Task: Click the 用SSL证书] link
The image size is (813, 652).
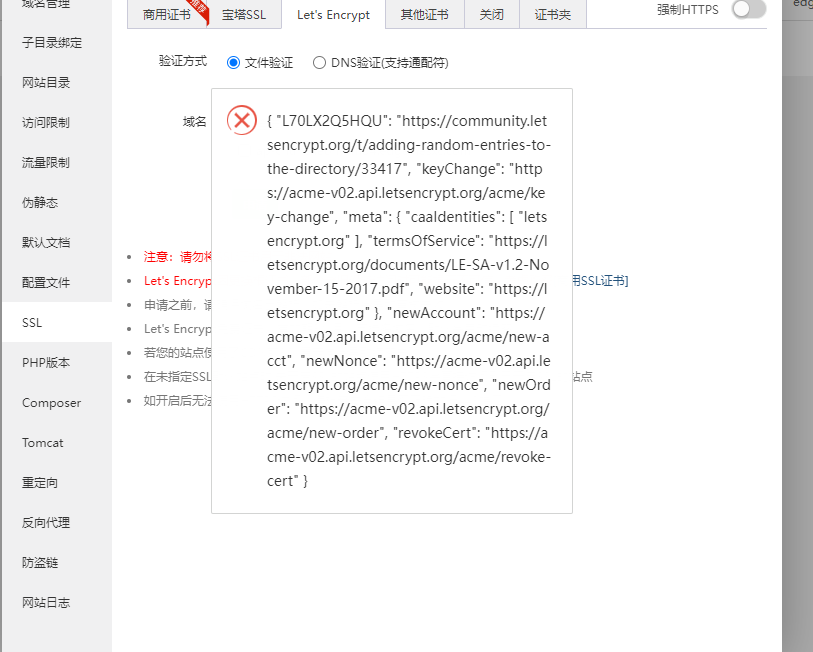Action: coord(600,281)
